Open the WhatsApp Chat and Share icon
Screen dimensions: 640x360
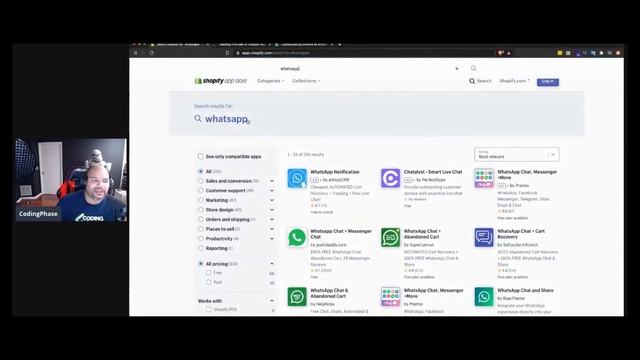click(484, 297)
